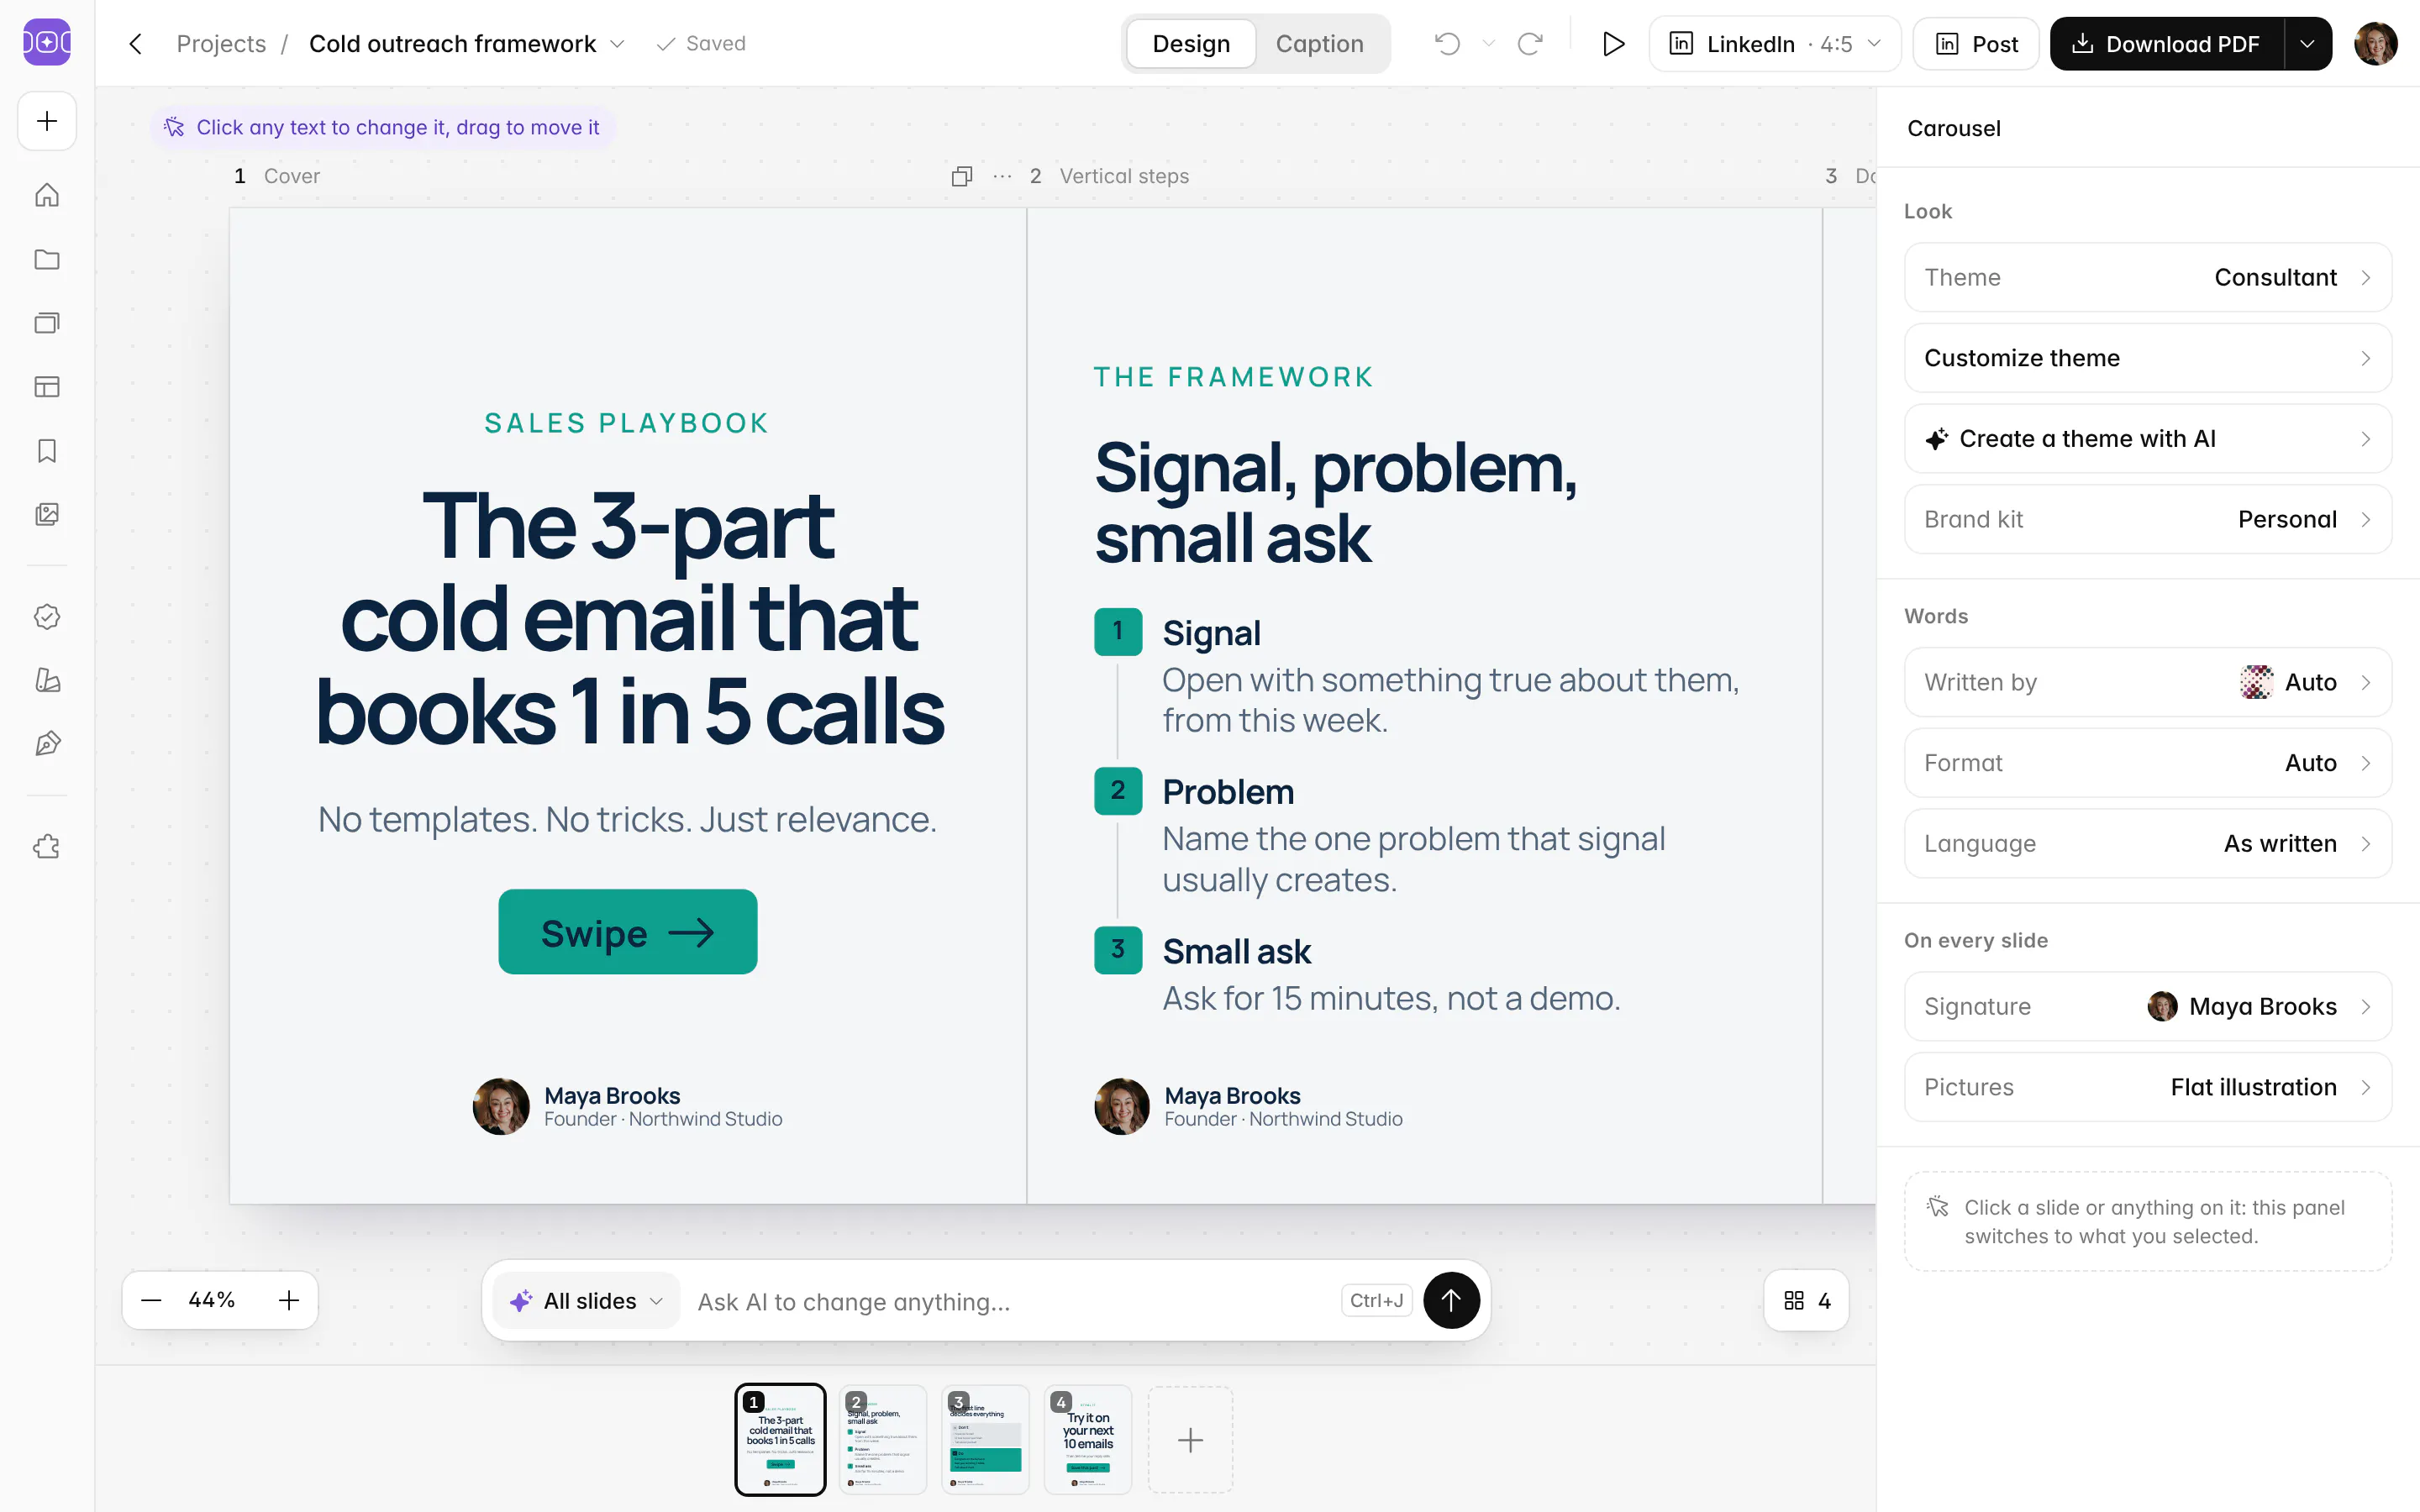Open the All slides scope dropdown
Viewport: 2420px width, 1512px height.
coord(587,1301)
